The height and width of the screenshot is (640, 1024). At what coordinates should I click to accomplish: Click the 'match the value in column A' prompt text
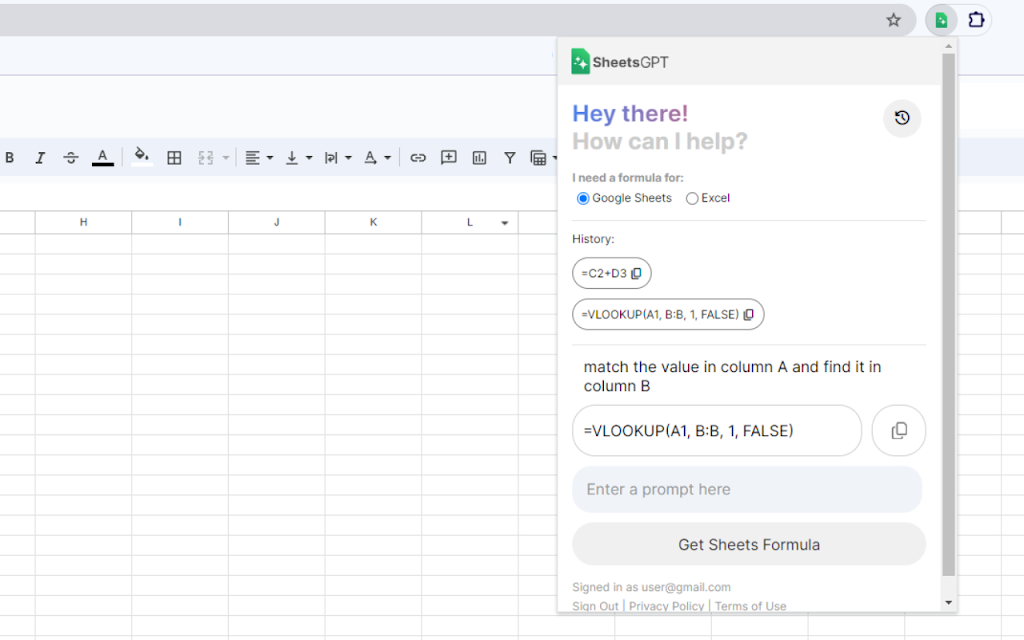pyautogui.click(x=732, y=376)
